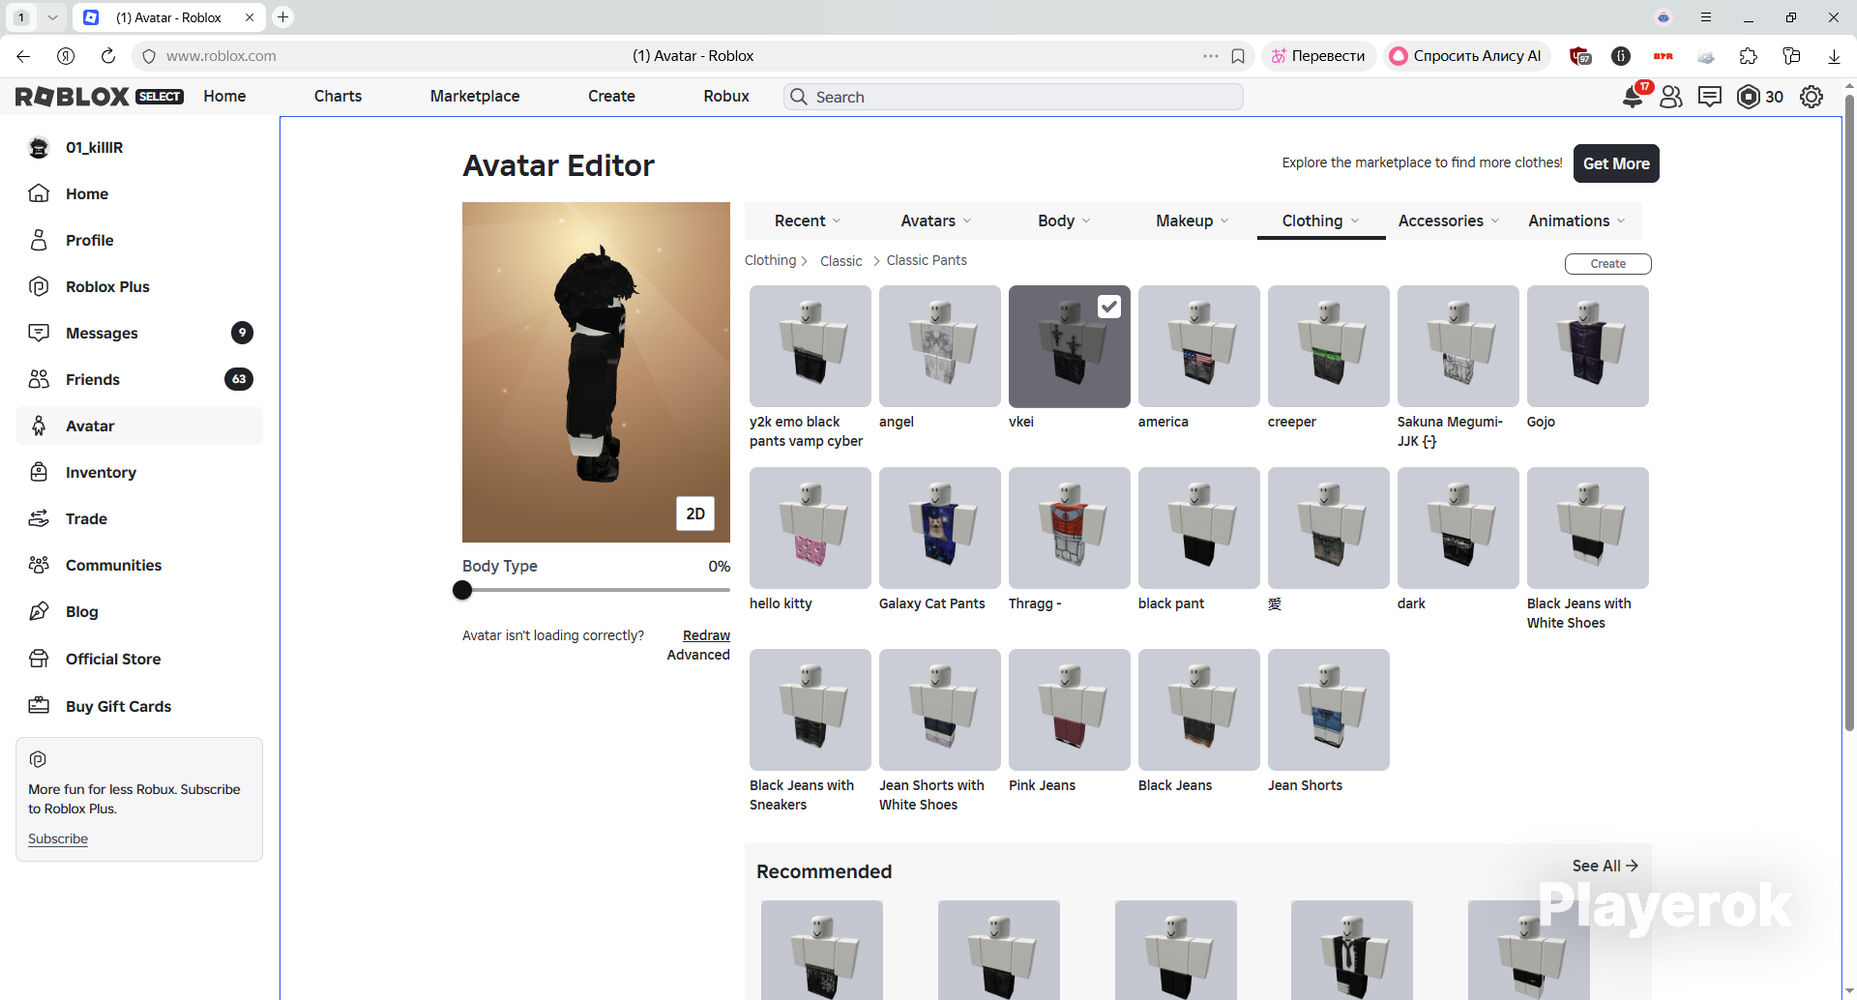Open Charts in the top navigation
This screenshot has height=1000, width=1857.
338,96
